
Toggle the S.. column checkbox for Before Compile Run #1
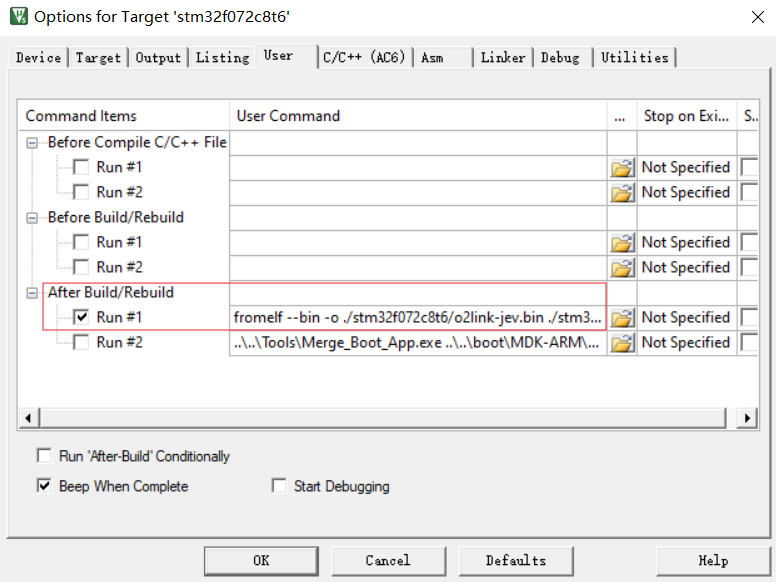tap(749, 167)
